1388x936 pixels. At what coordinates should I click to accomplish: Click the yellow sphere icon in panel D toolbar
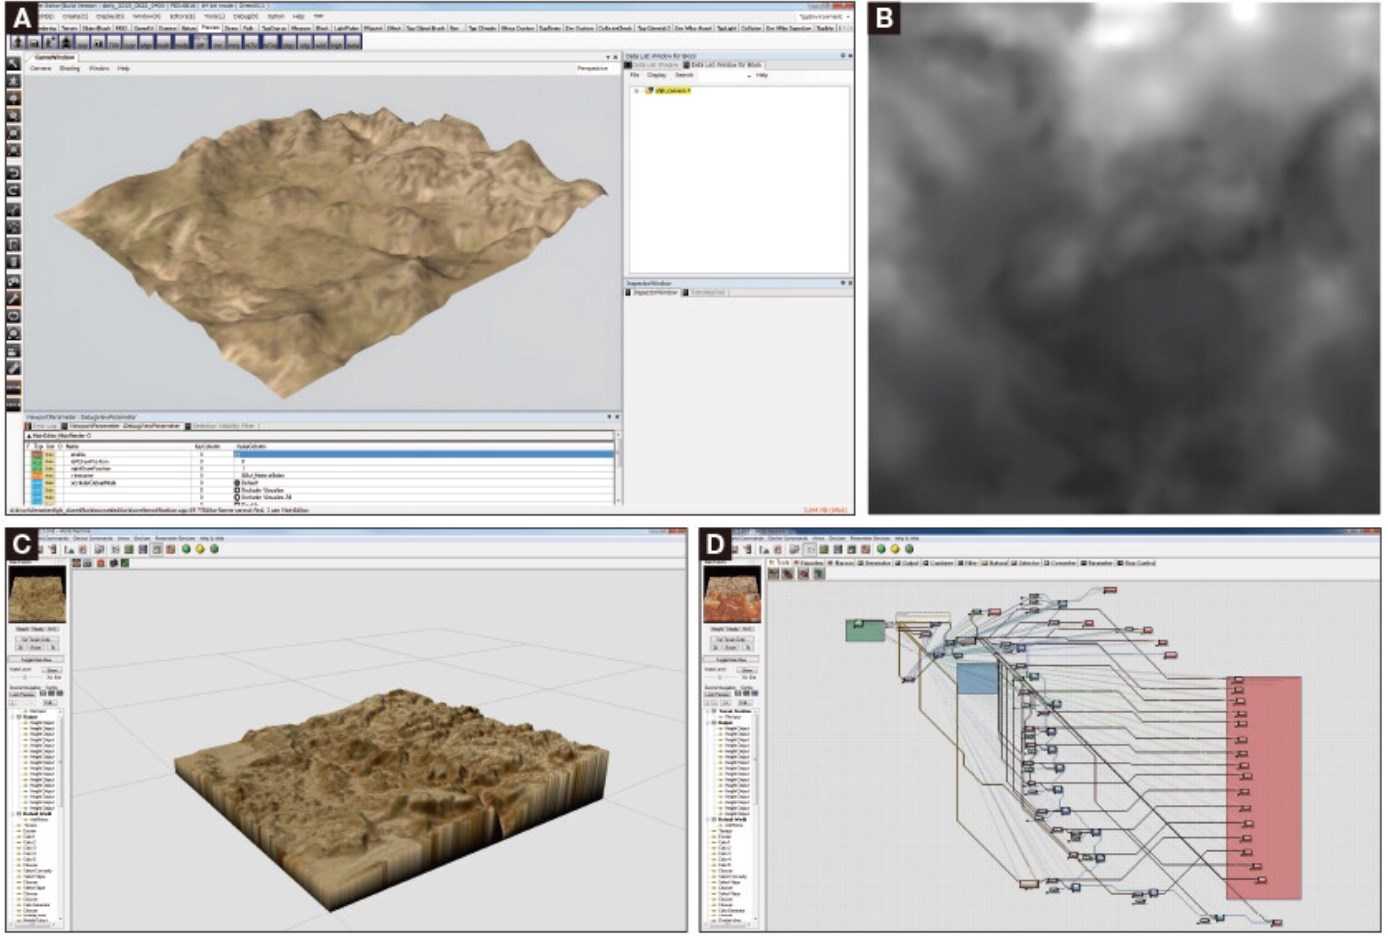[x=895, y=549]
